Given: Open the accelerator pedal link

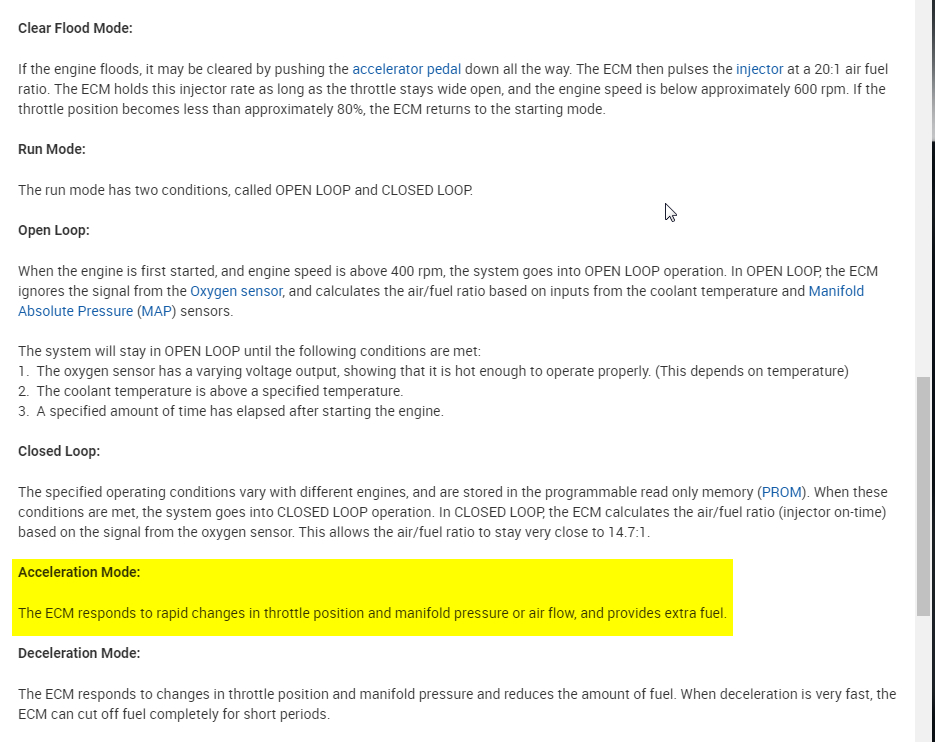Looking at the screenshot, I should point(406,69).
